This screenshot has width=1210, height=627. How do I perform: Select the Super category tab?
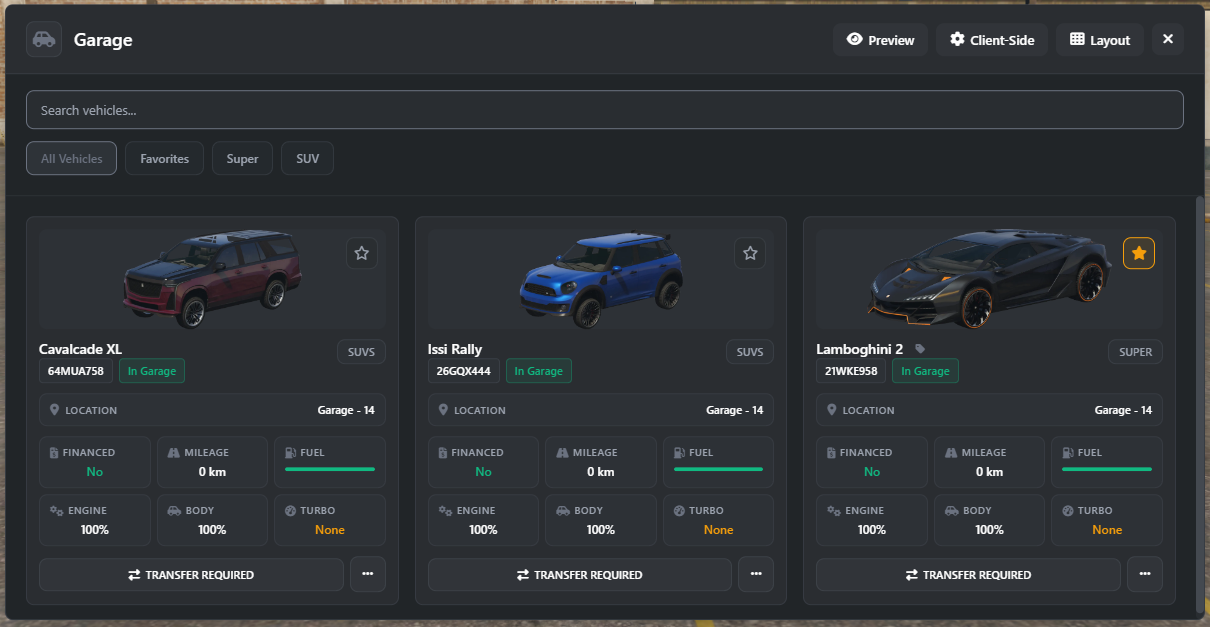click(x=242, y=158)
